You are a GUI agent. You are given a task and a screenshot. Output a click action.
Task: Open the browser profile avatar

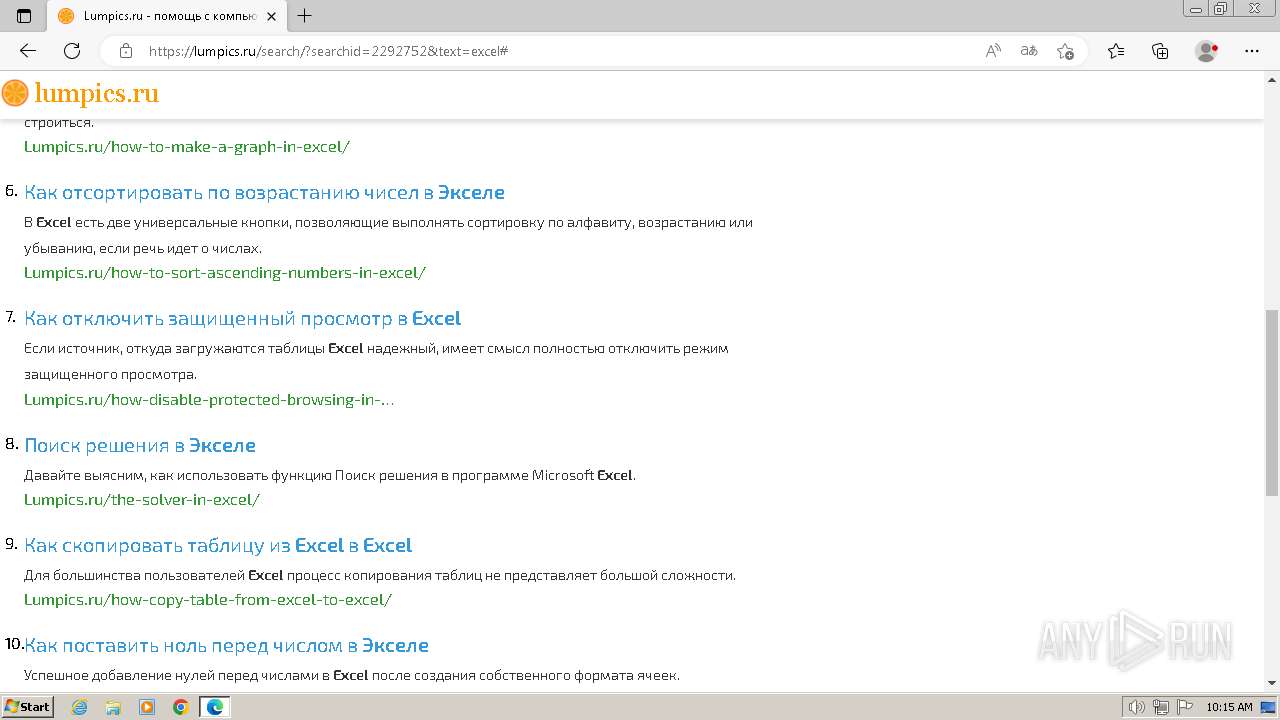[x=1207, y=51]
